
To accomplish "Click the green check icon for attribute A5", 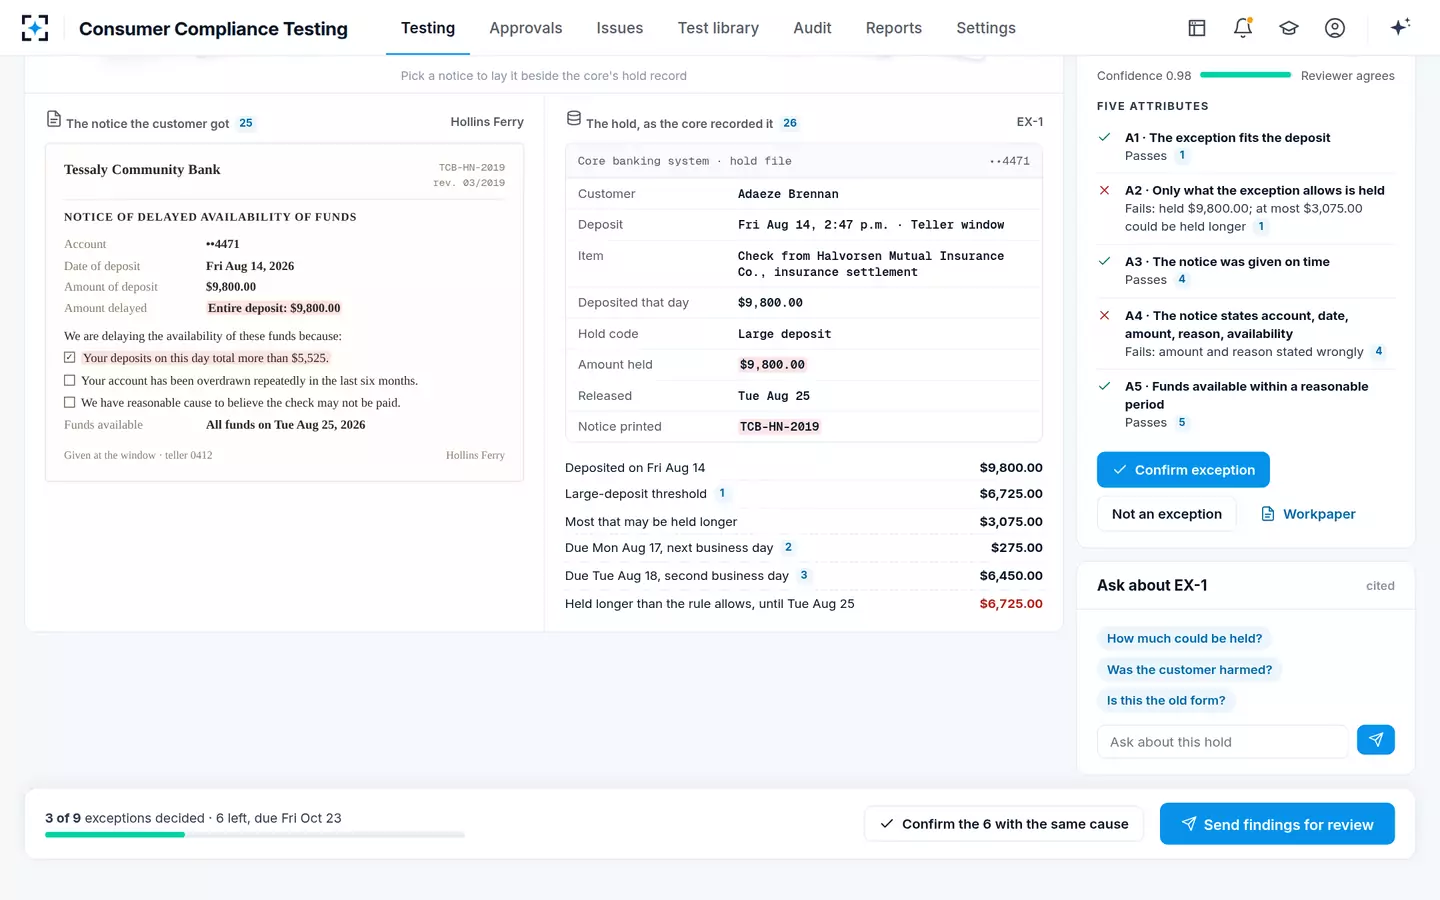I will [x=1105, y=386].
